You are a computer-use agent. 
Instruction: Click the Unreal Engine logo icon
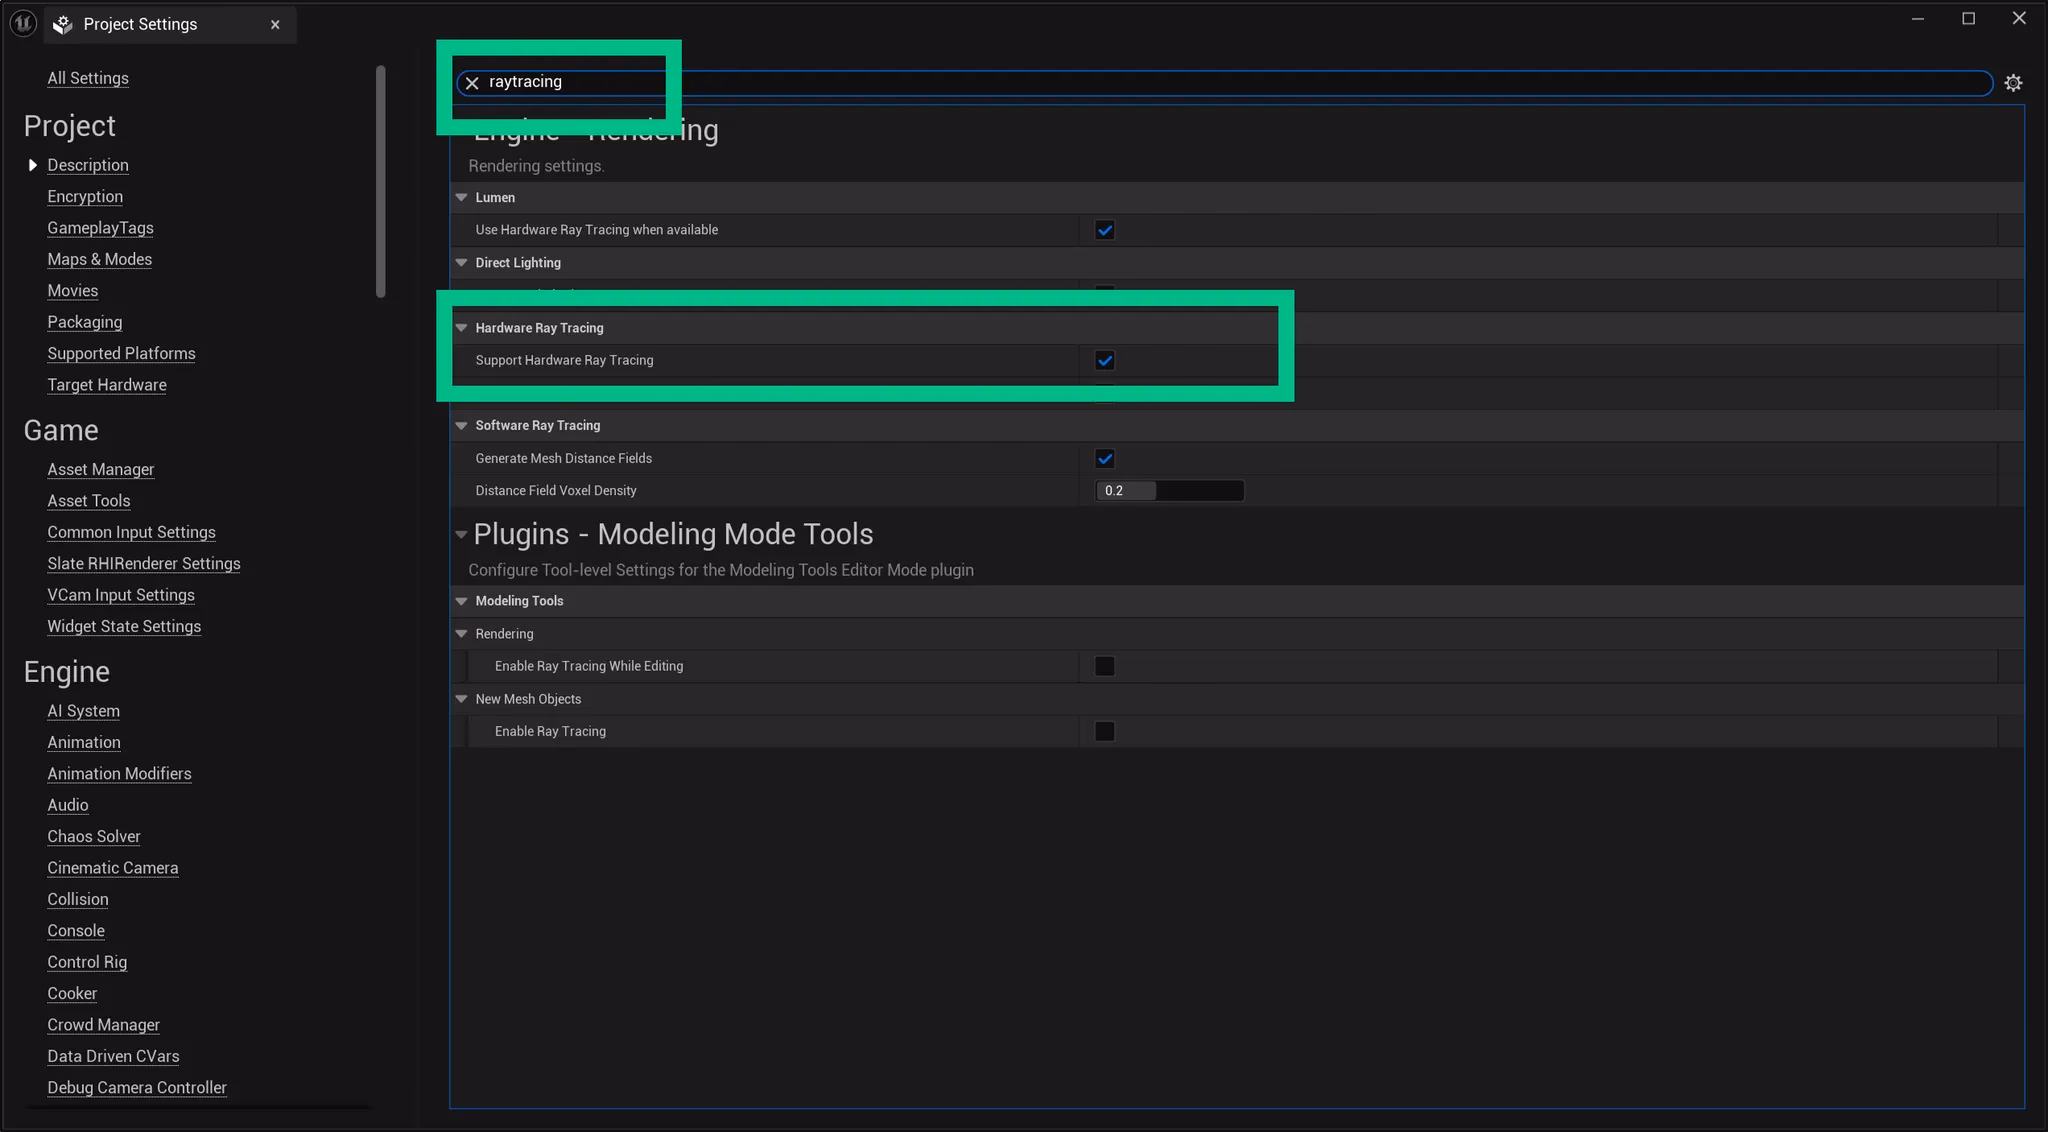coord(22,22)
